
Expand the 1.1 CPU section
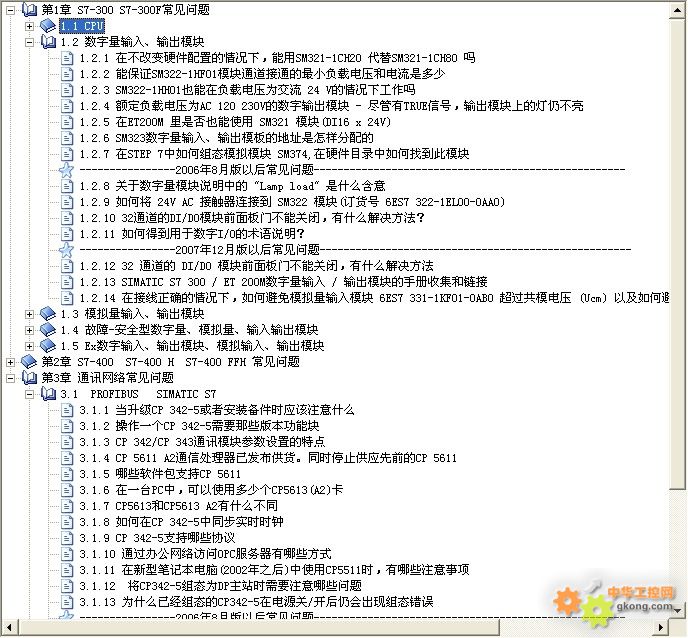click(x=29, y=26)
